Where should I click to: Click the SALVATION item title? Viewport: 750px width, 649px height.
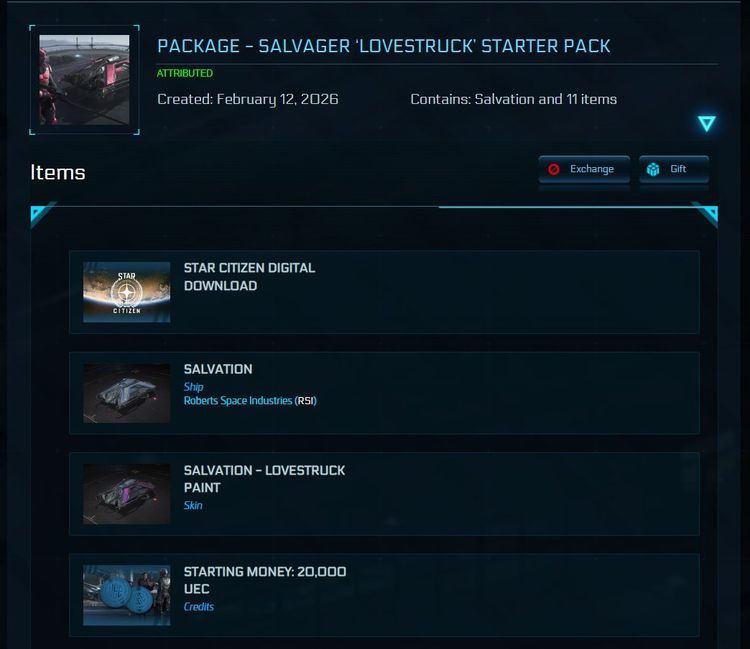coord(218,369)
